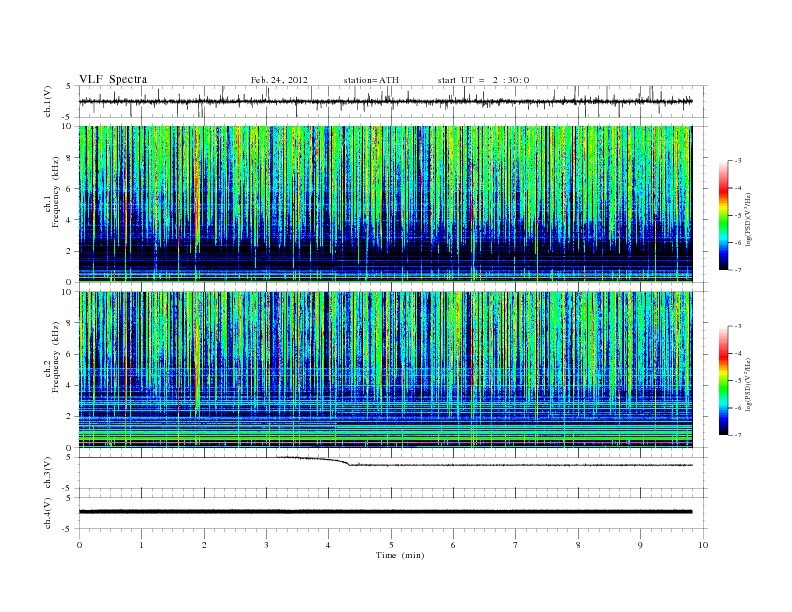Click the "ch.1(V)" waveform axis label
The width and height of the screenshot is (792, 612).
[48, 102]
